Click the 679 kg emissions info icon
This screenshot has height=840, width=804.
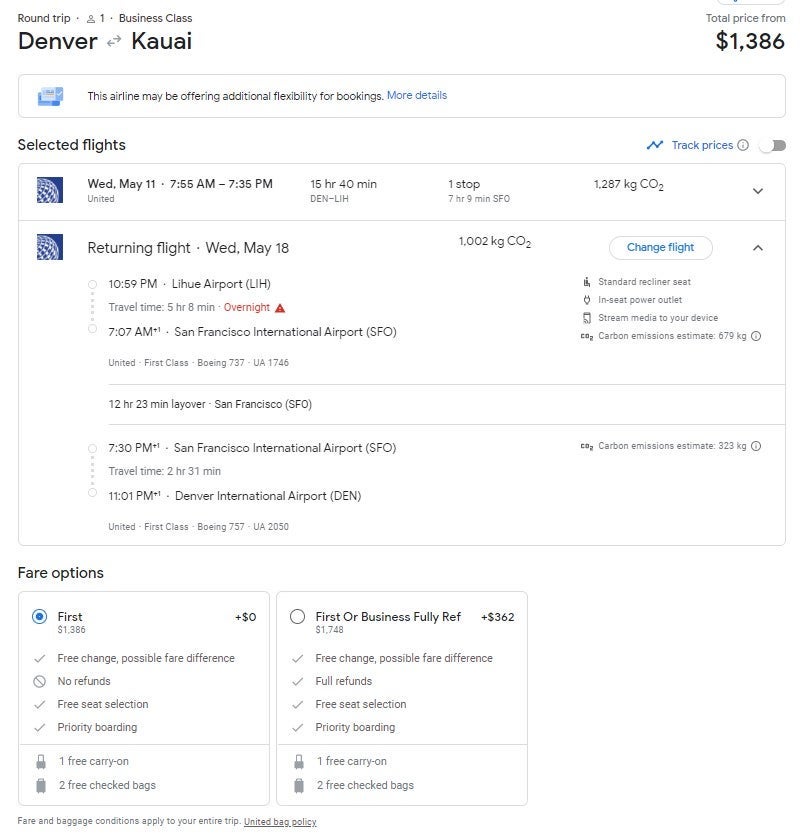pyautogui.click(x=756, y=336)
